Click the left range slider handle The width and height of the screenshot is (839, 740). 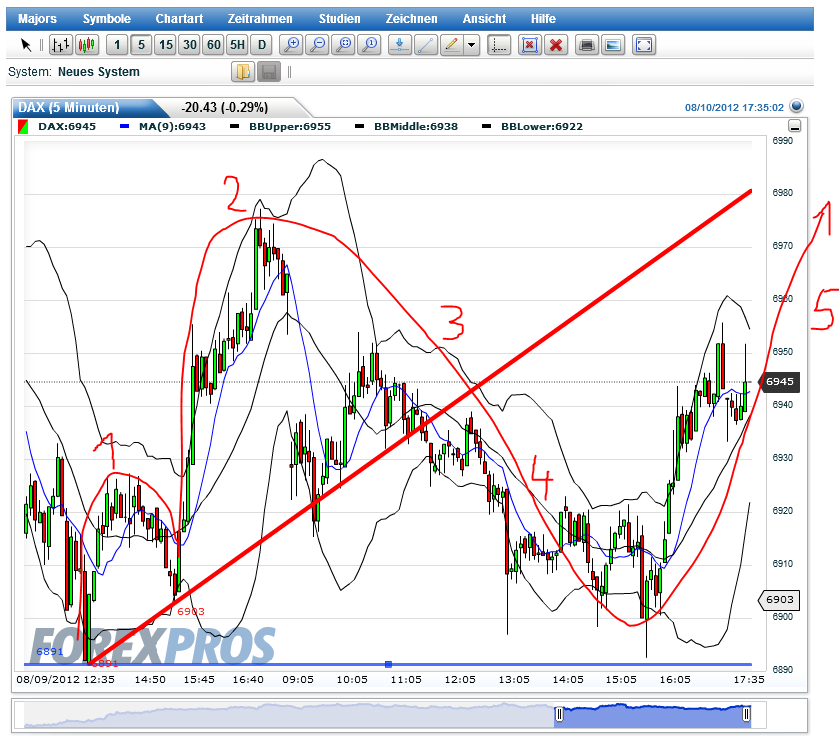pos(559,714)
